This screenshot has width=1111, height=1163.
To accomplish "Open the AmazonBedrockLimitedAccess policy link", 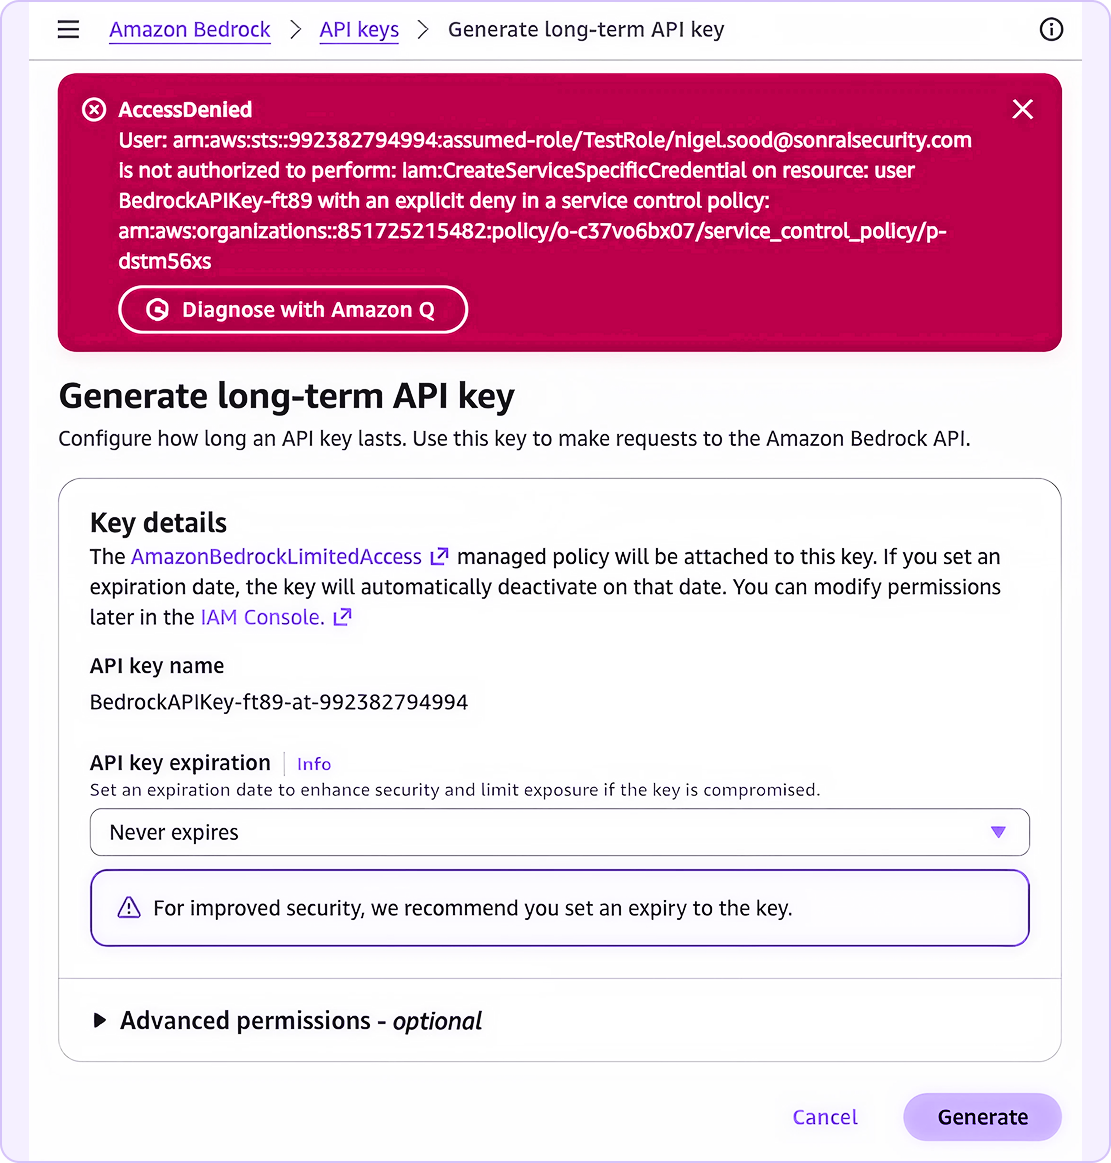I will coord(276,556).
